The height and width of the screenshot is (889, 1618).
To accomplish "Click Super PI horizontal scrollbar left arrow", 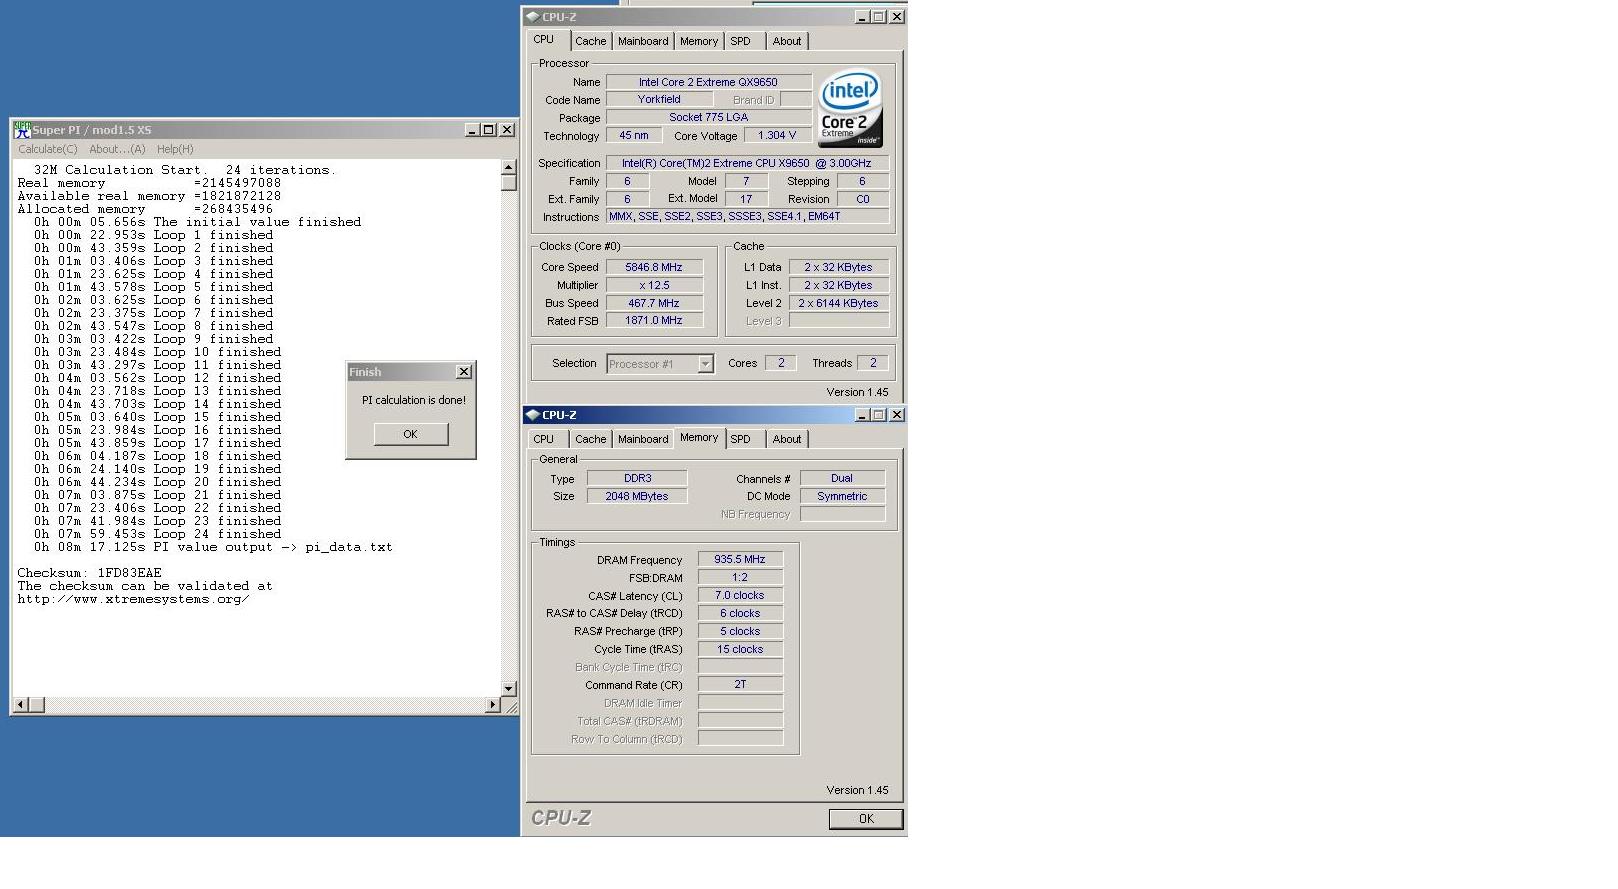I will 20,705.
